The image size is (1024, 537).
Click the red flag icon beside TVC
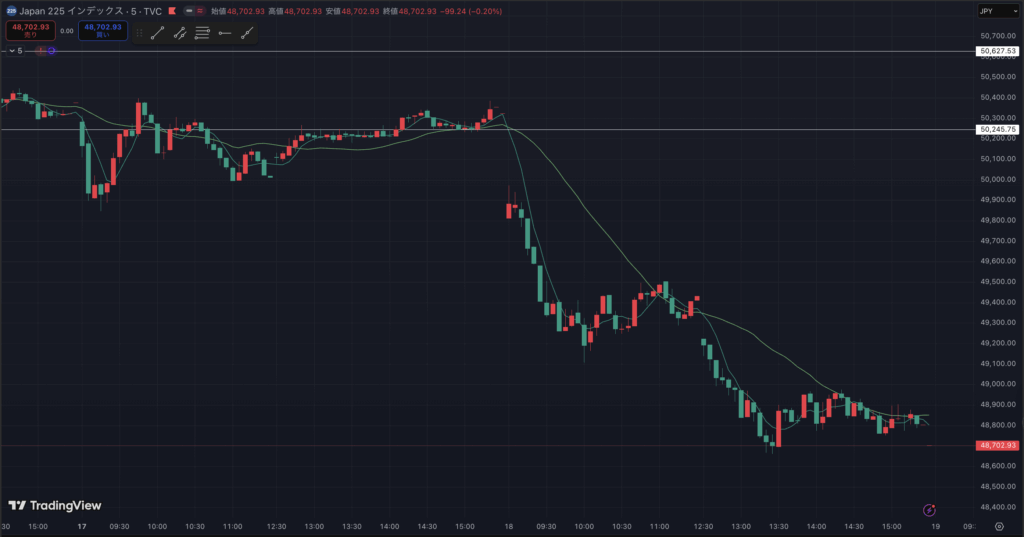pos(173,11)
